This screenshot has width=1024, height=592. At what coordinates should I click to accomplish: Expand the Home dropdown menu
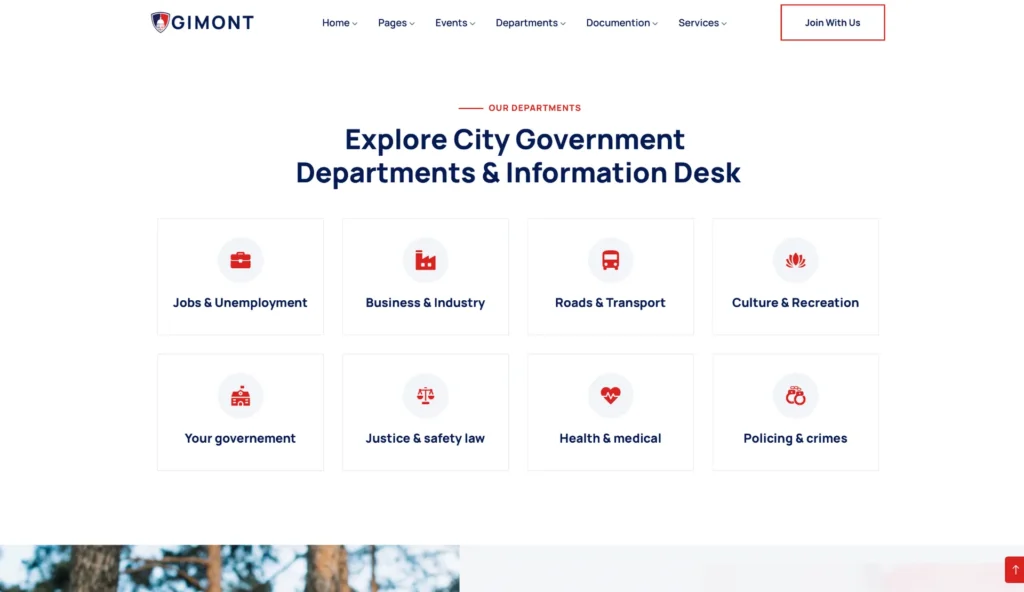point(339,23)
